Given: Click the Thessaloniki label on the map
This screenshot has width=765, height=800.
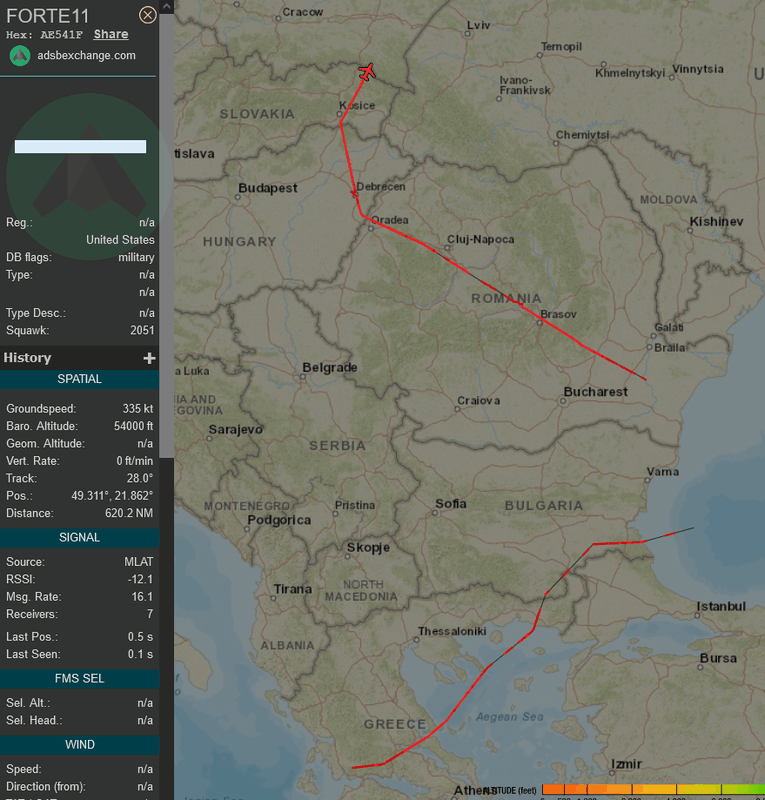Looking at the screenshot, I should click(452, 631).
